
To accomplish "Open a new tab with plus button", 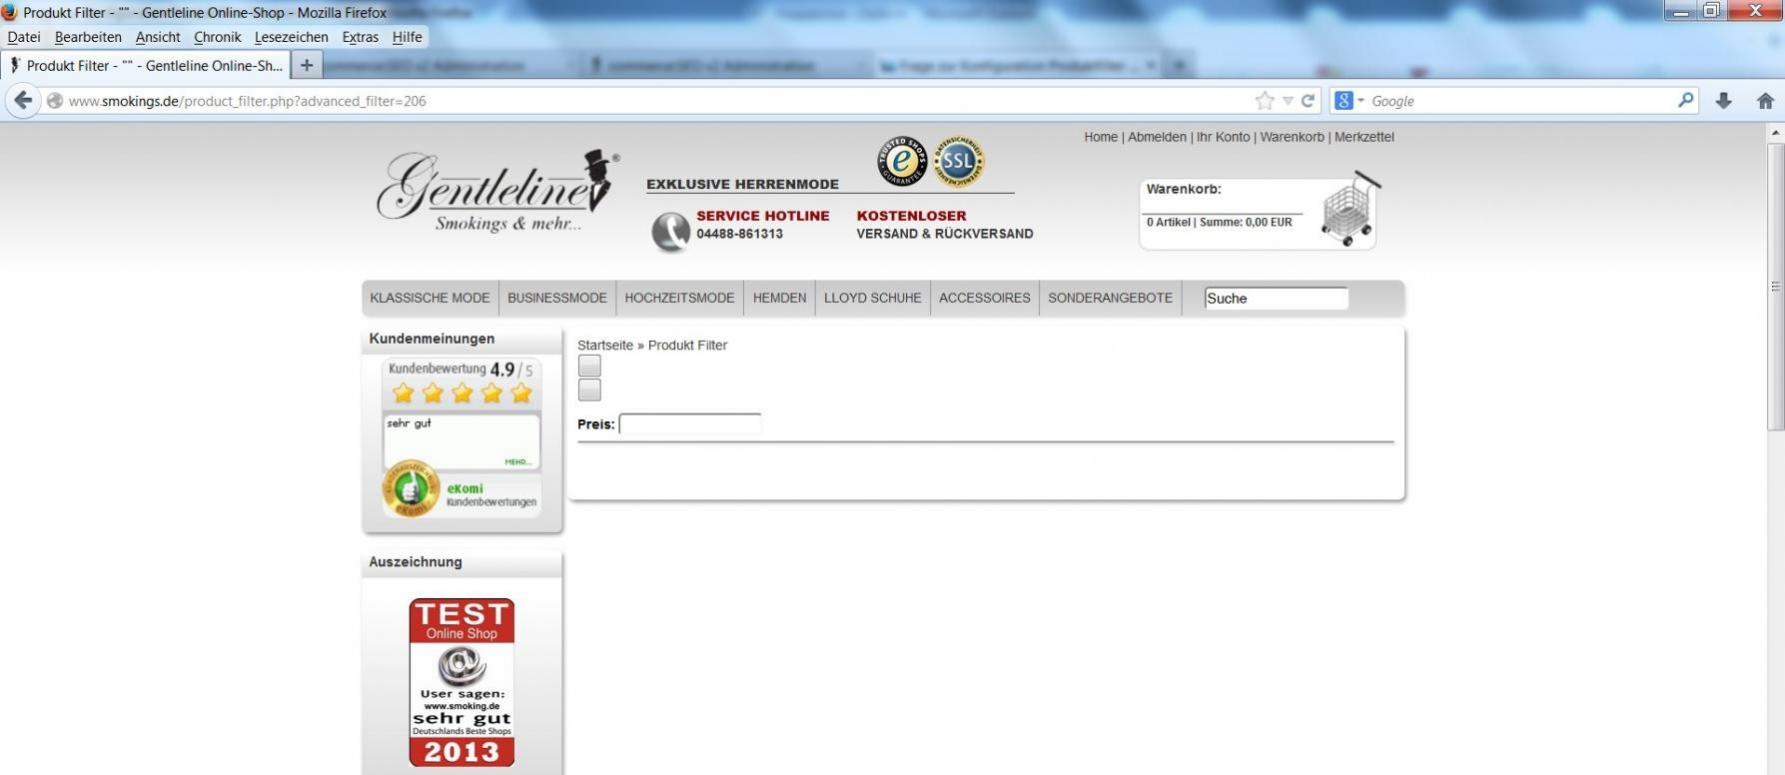I will pos(307,65).
